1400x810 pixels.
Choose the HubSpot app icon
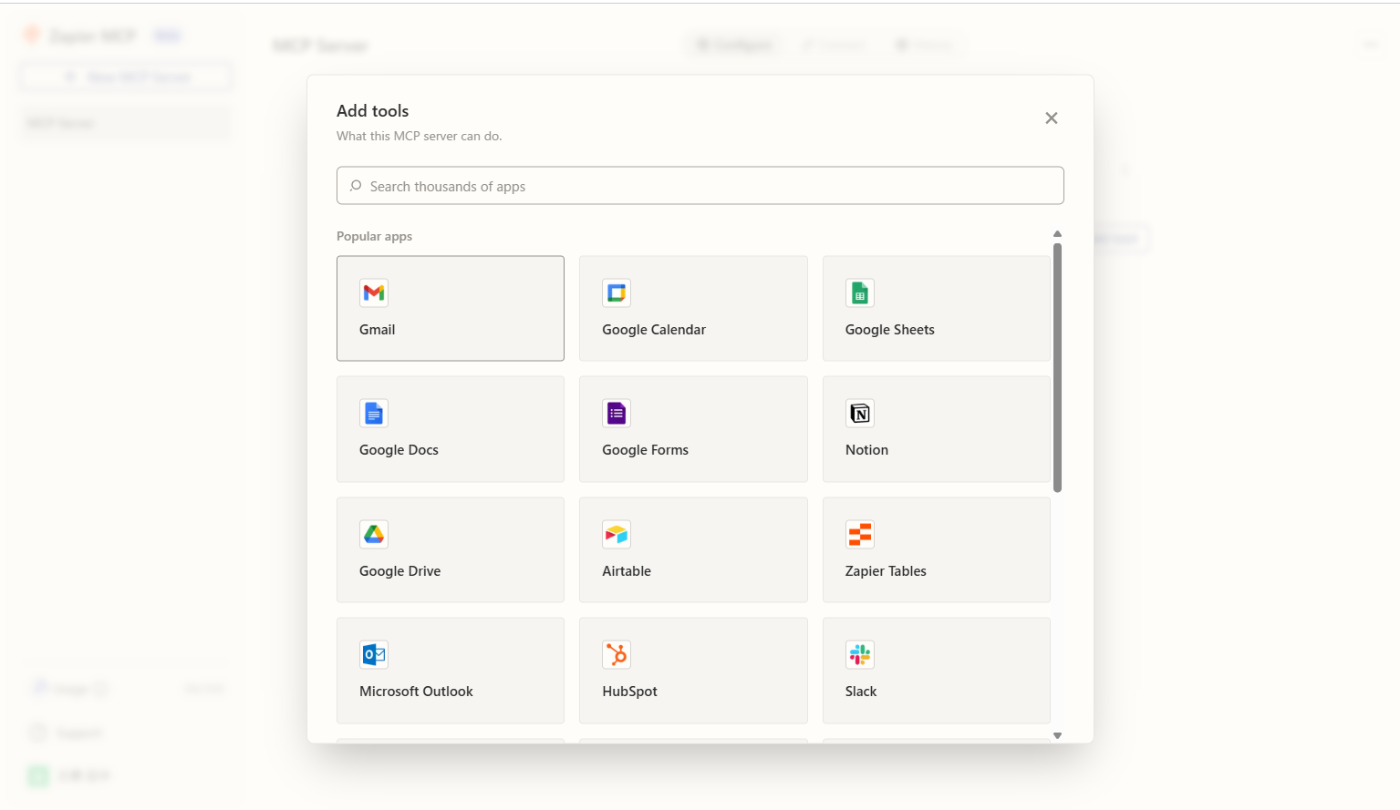pos(617,655)
